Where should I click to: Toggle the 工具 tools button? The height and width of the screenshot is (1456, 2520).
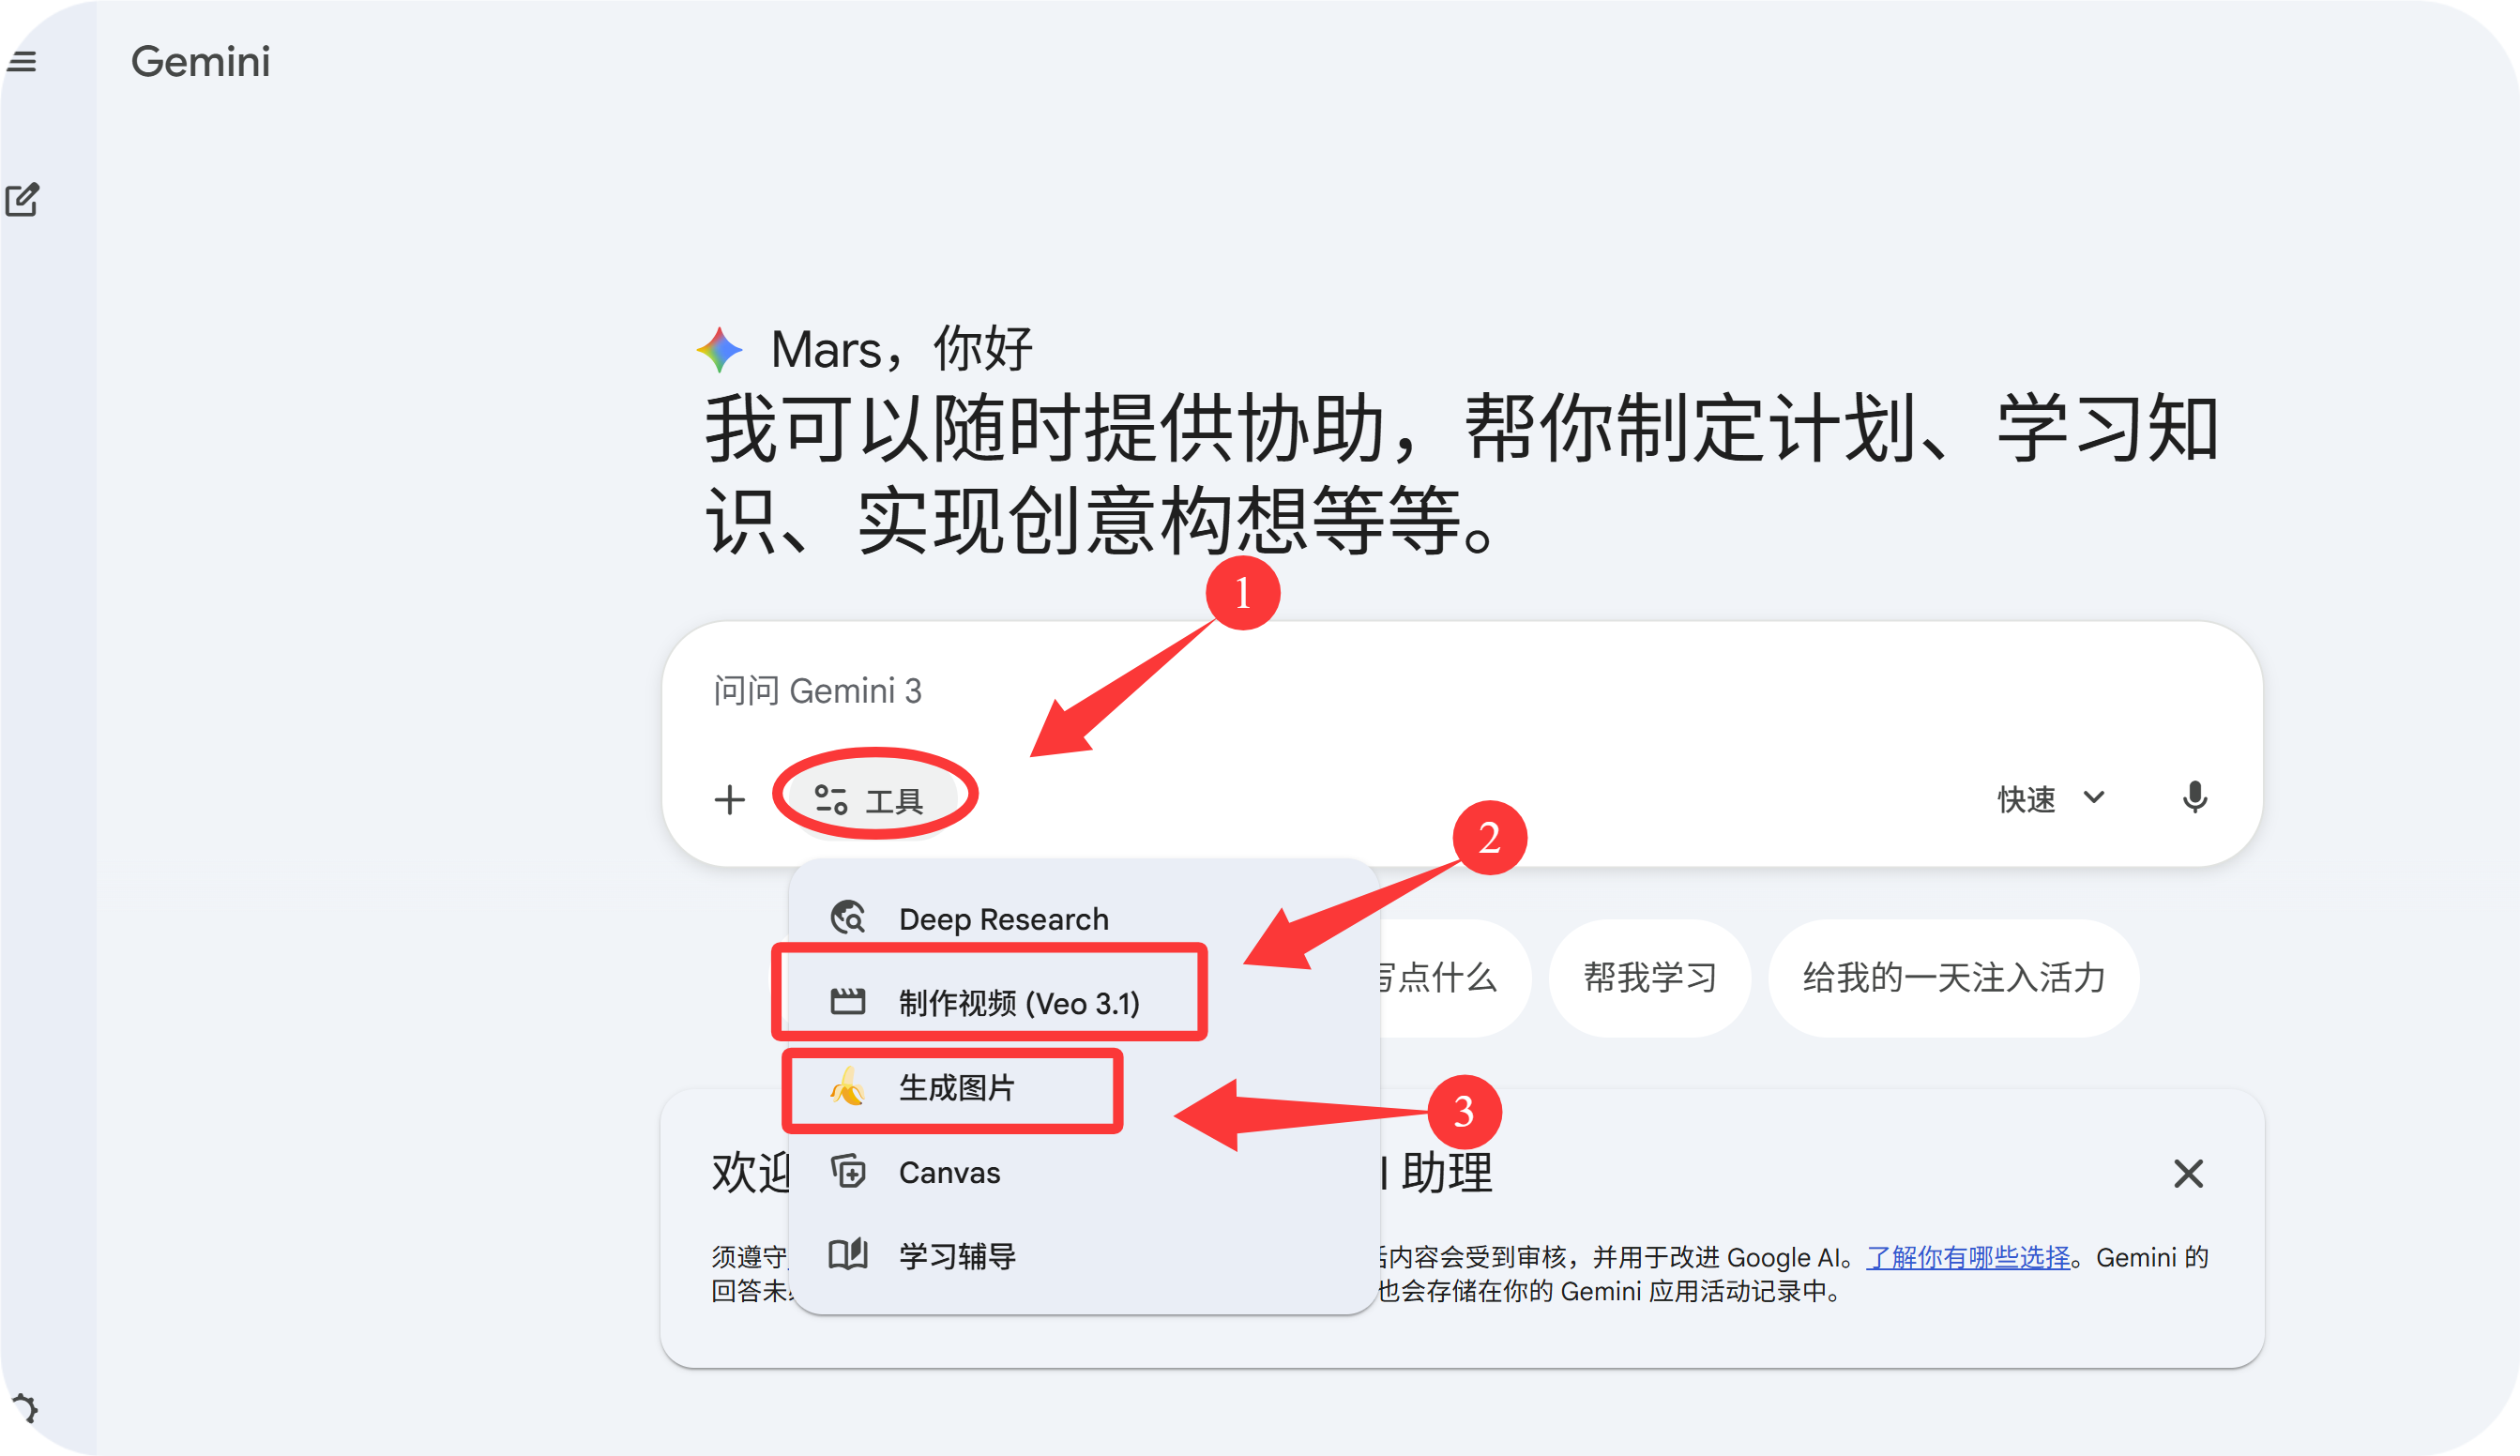coord(868,799)
